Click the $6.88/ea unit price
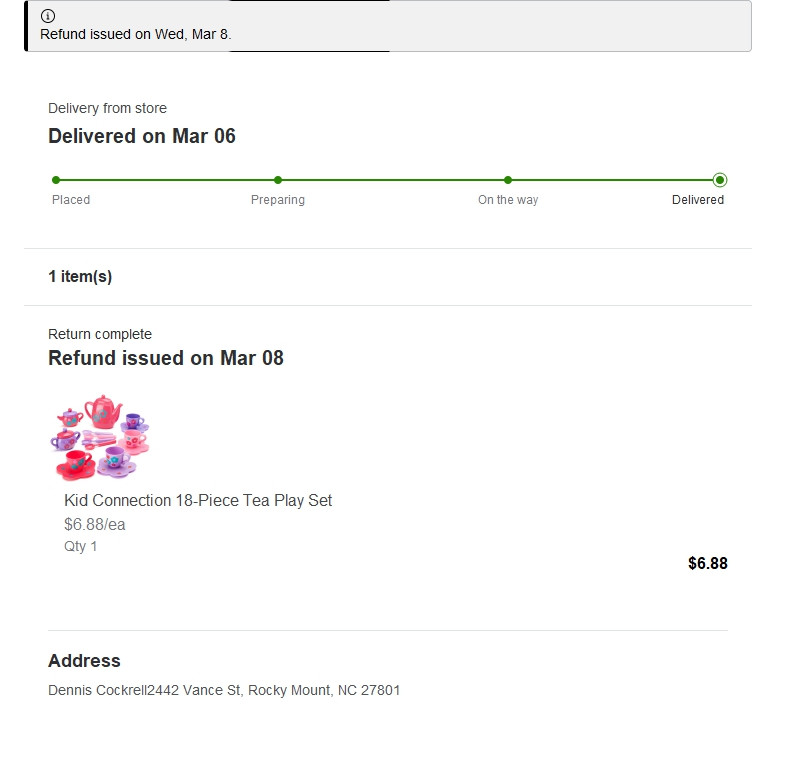800x766 pixels. [x=94, y=525]
